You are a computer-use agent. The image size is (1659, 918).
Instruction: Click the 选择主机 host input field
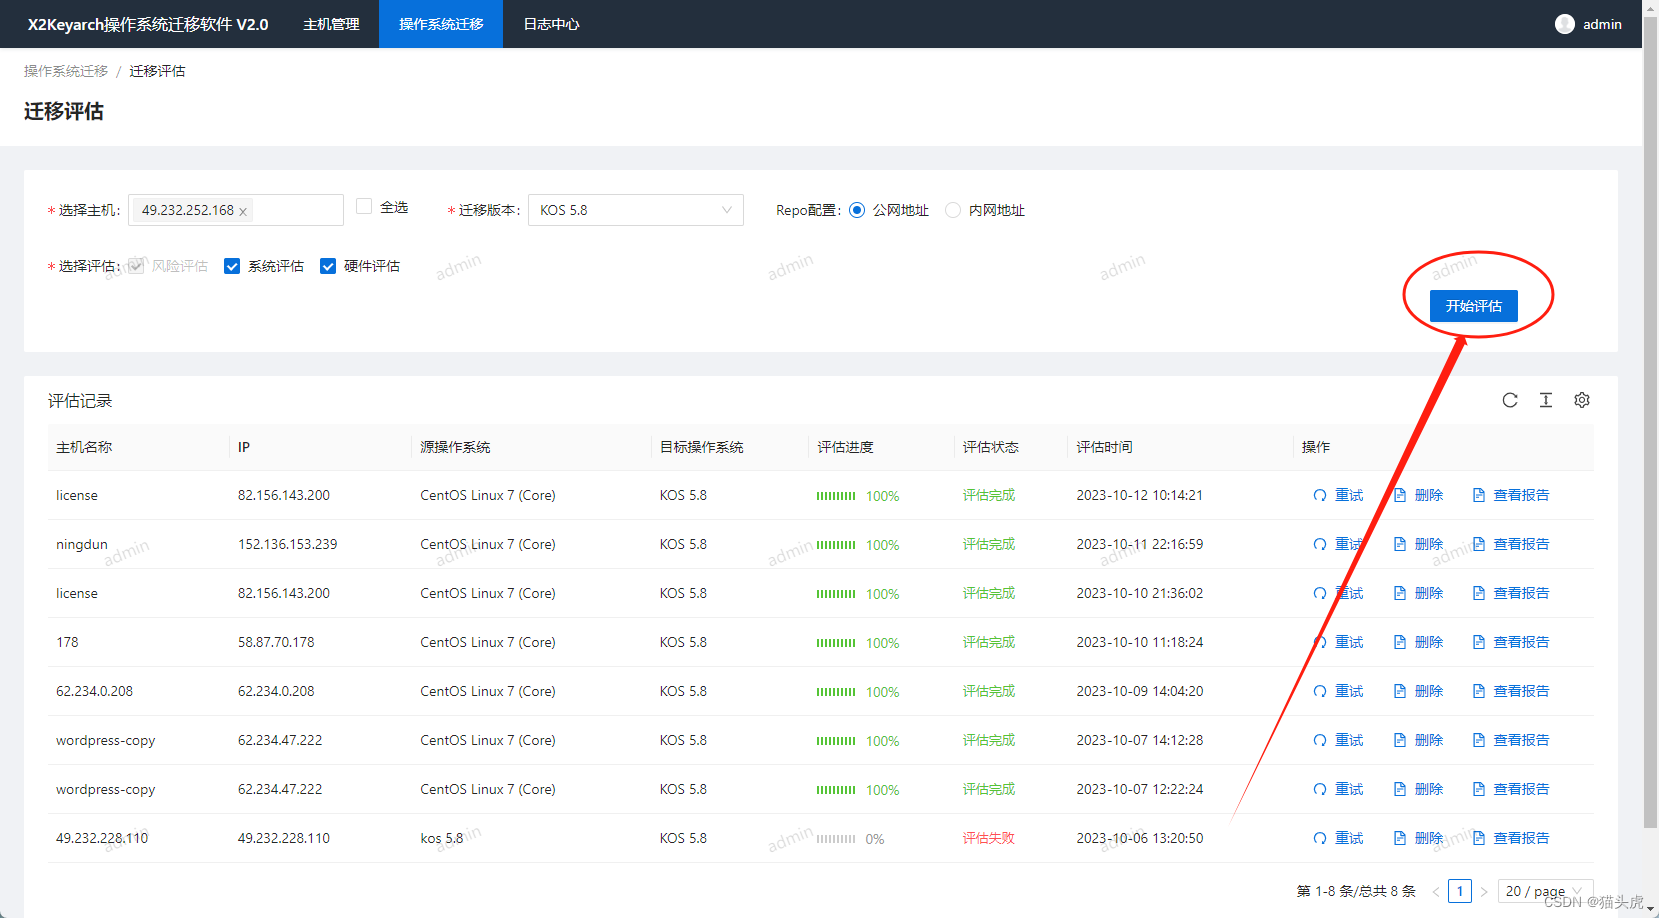tap(236, 210)
